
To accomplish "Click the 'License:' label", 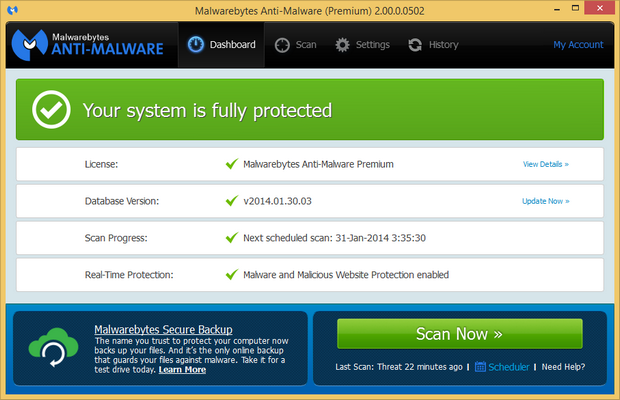I will coord(101,164).
